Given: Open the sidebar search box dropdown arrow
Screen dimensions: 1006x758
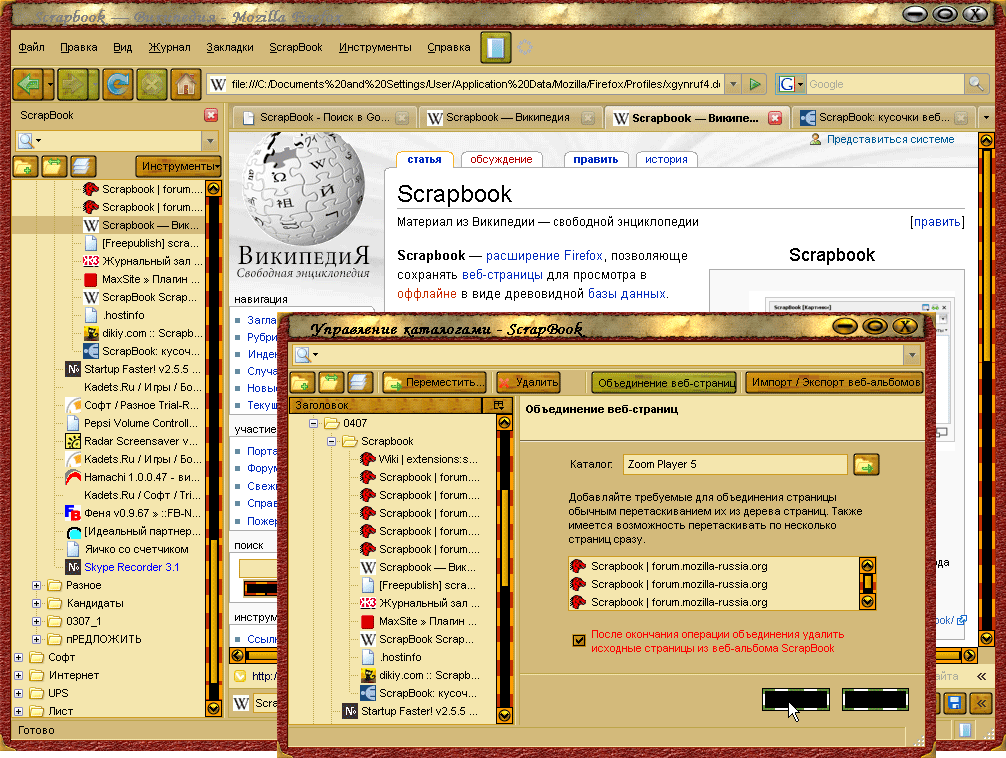Looking at the screenshot, I should (210, 141).
